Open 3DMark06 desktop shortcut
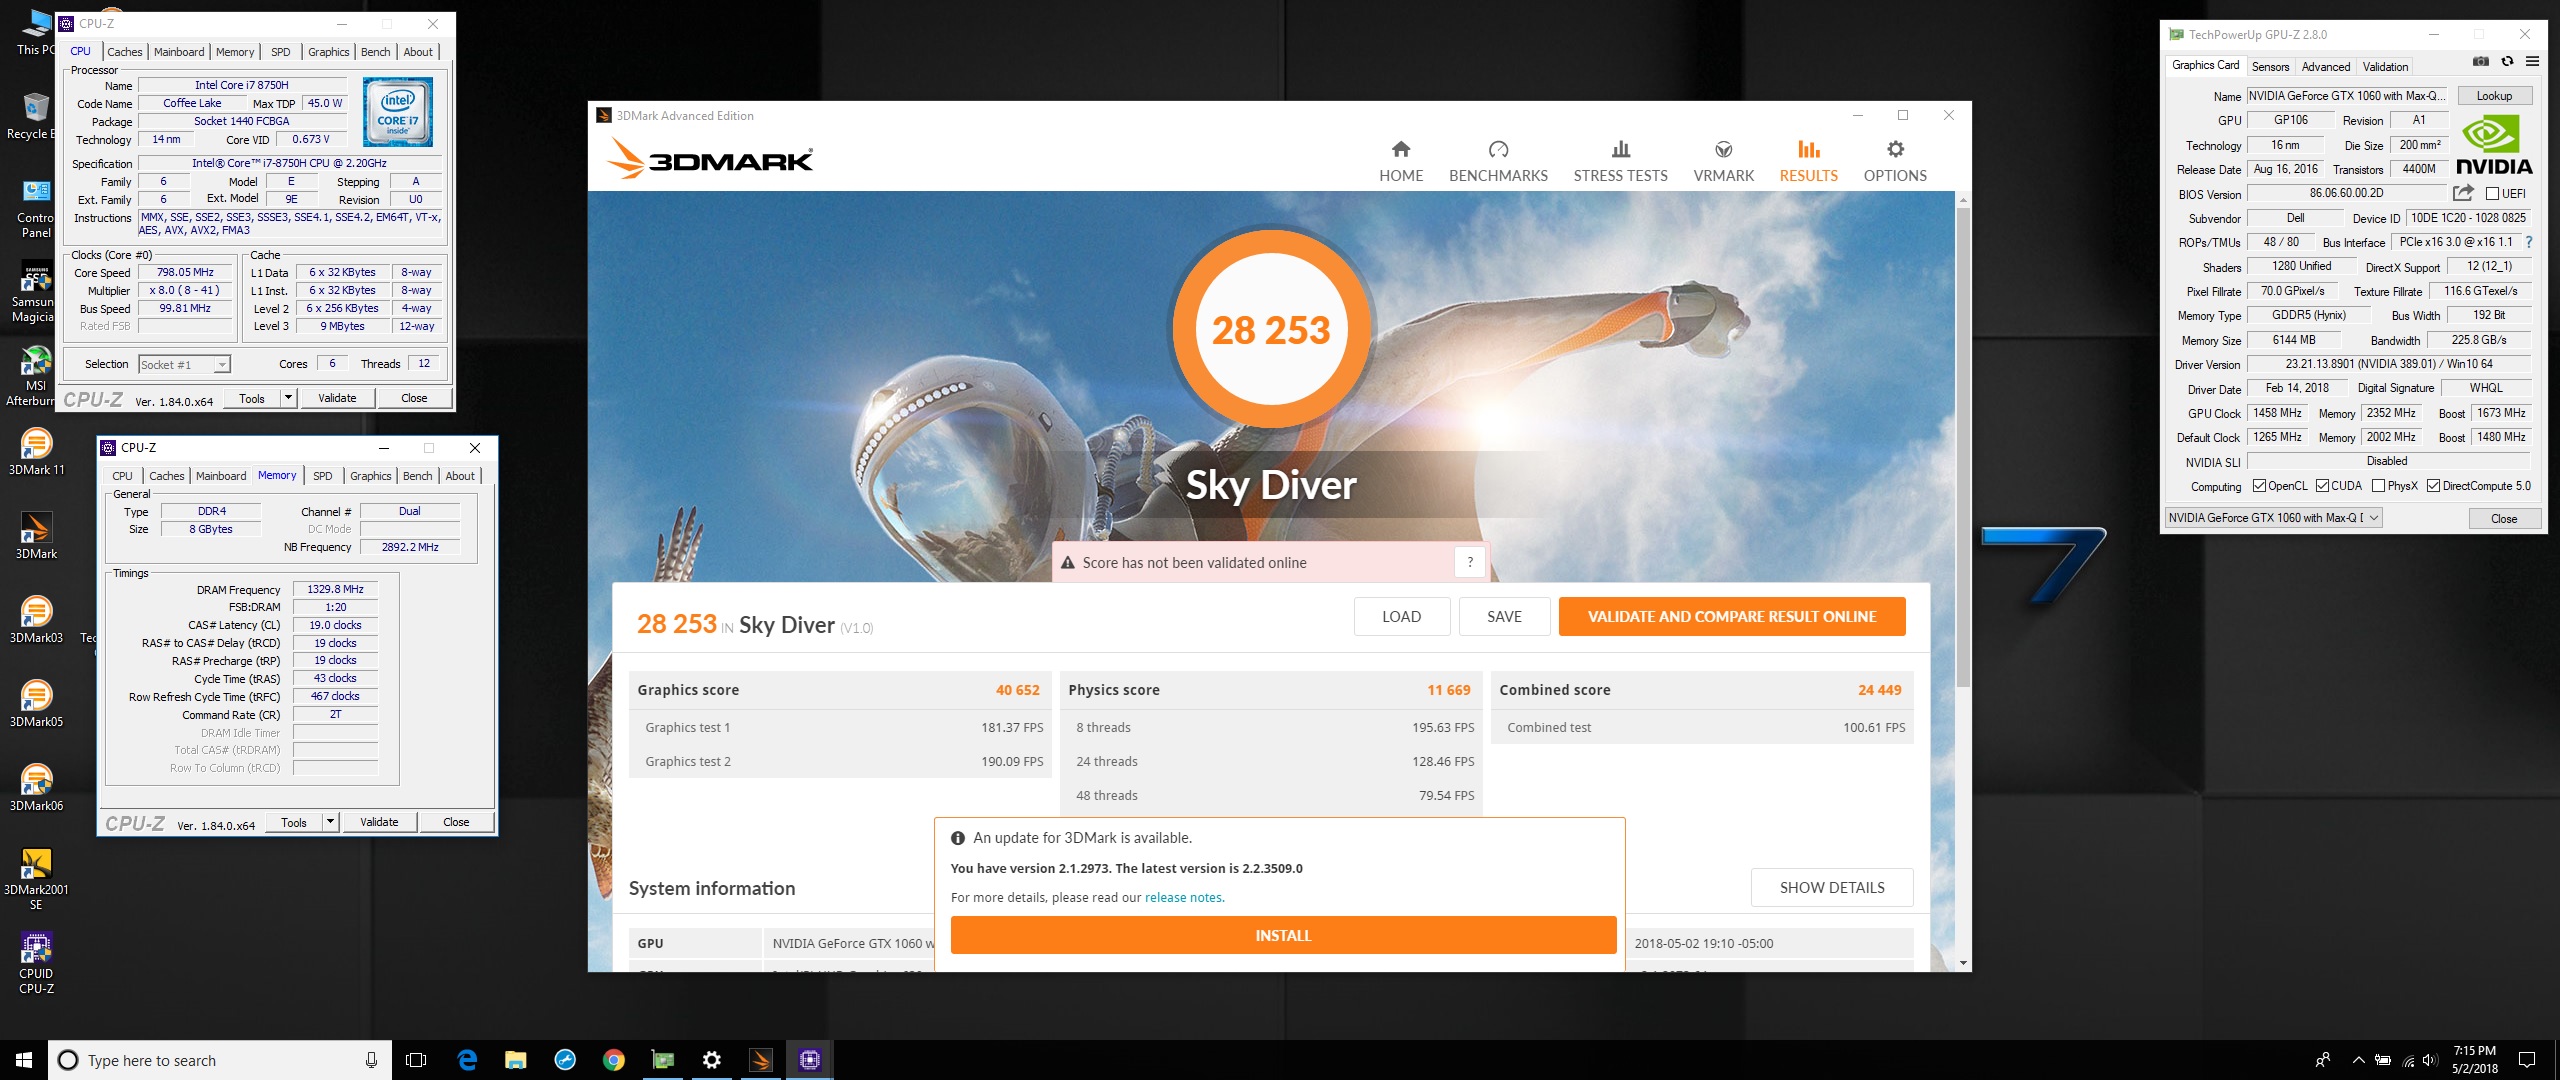 (x=36, y=787)
